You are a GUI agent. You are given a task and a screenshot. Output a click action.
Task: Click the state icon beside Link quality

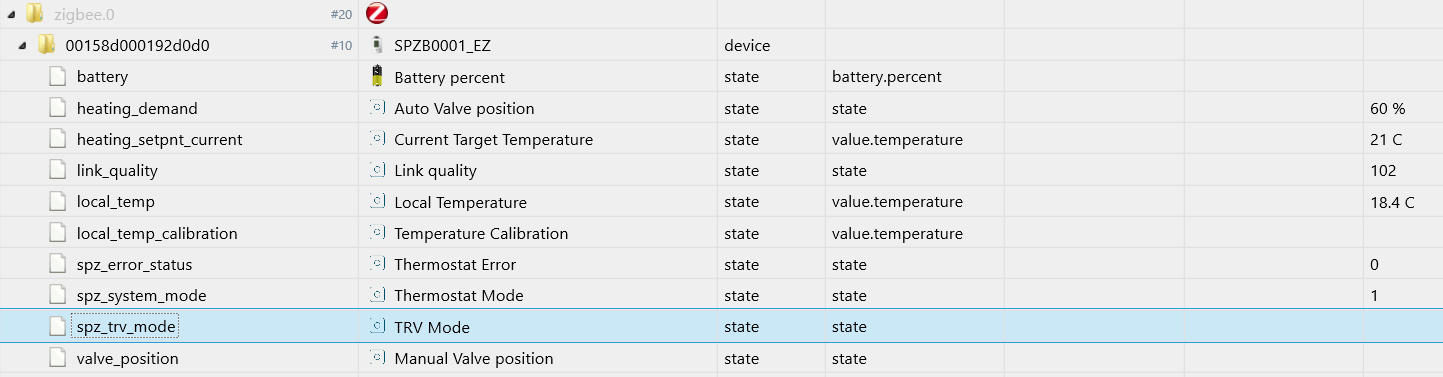tap(377, 170)
